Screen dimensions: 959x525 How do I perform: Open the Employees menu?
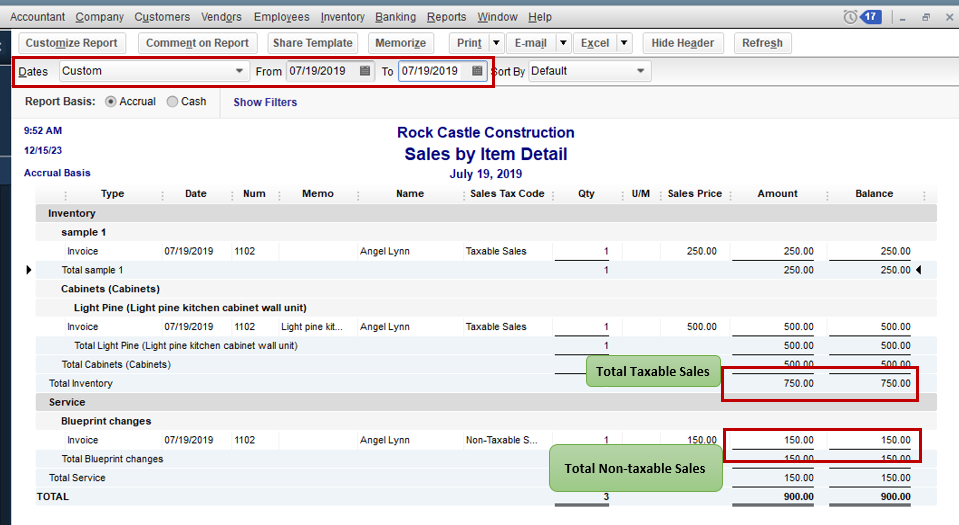tap(281, 17)
